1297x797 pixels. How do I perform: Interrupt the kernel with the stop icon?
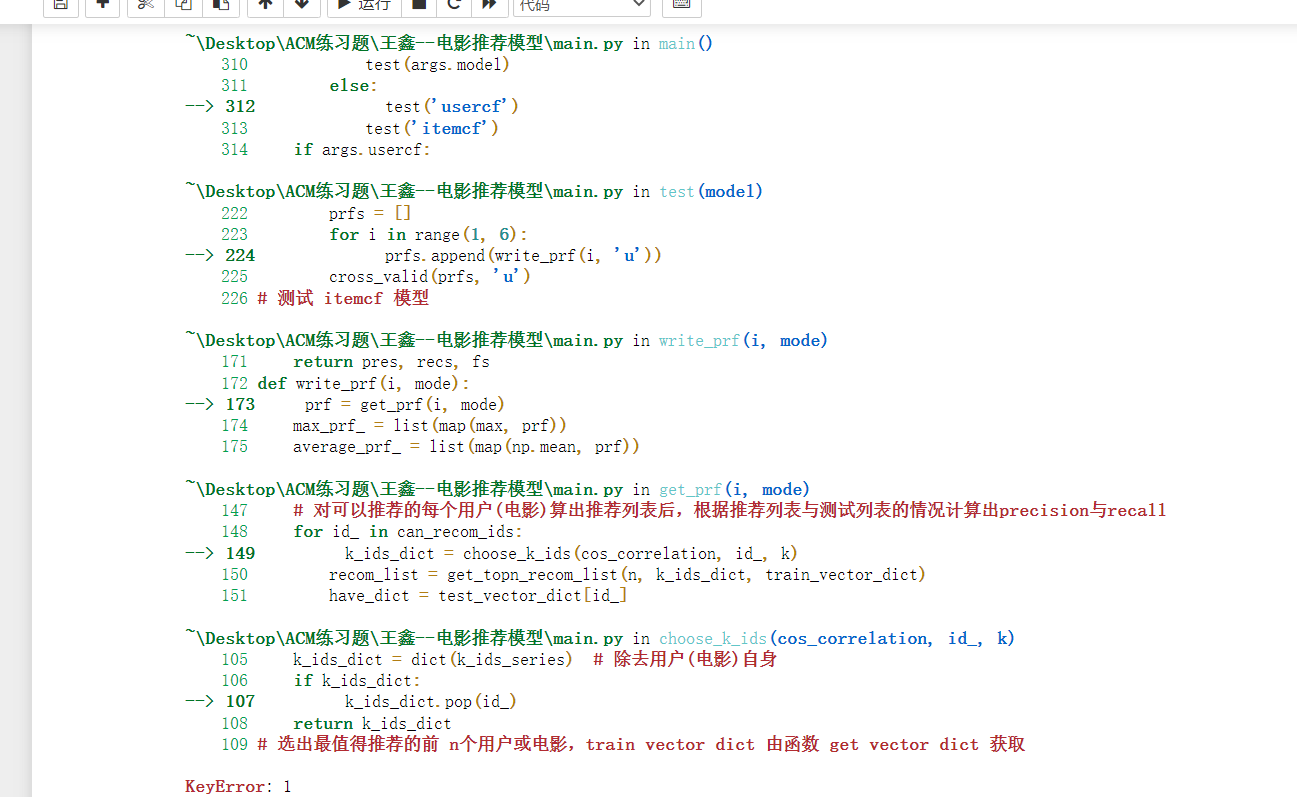[x=418, y=7]
